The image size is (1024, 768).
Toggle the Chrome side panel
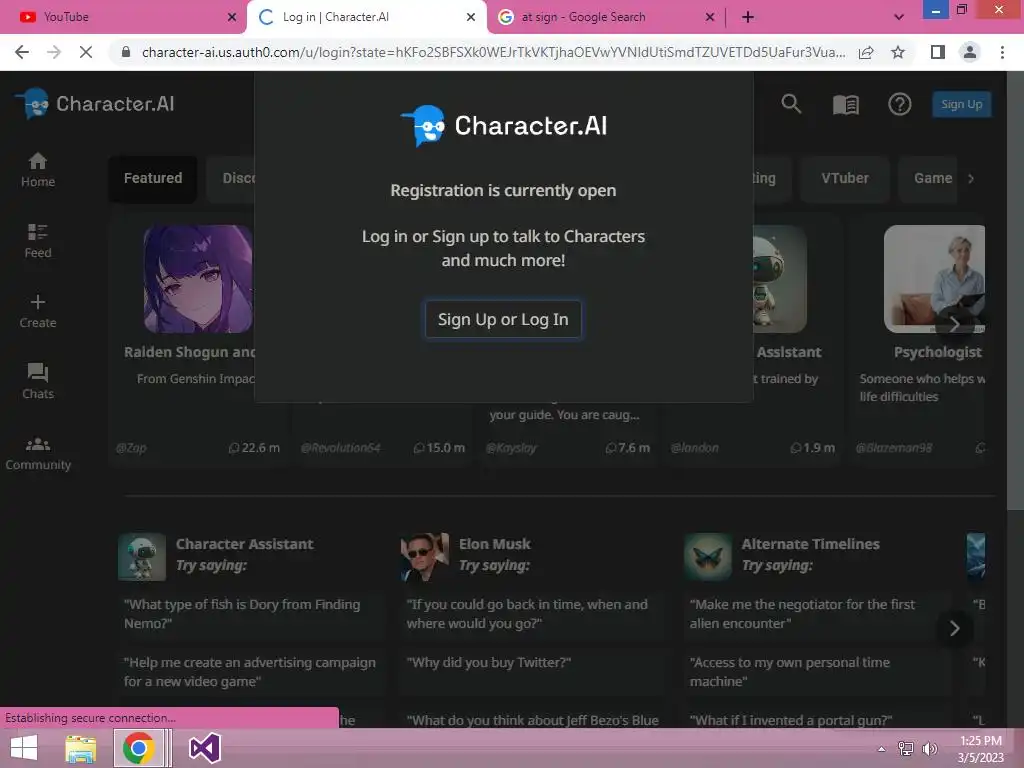point(938,52)
